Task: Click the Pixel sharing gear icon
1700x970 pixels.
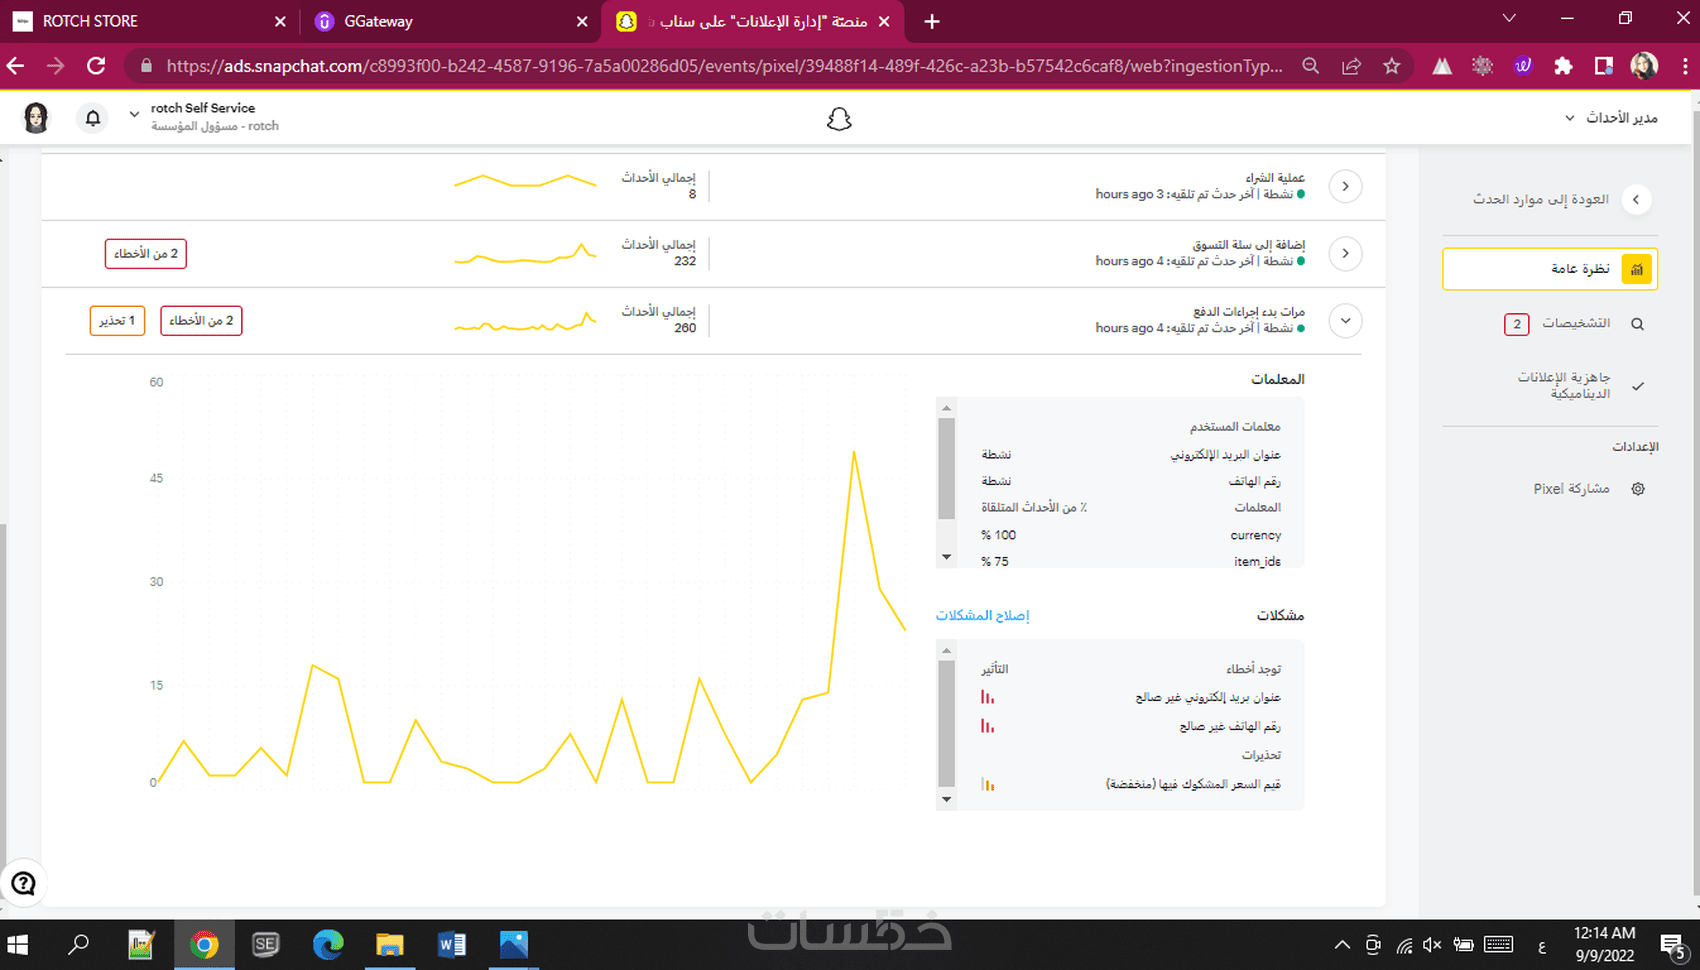Action: click(x=1638, y=489)
